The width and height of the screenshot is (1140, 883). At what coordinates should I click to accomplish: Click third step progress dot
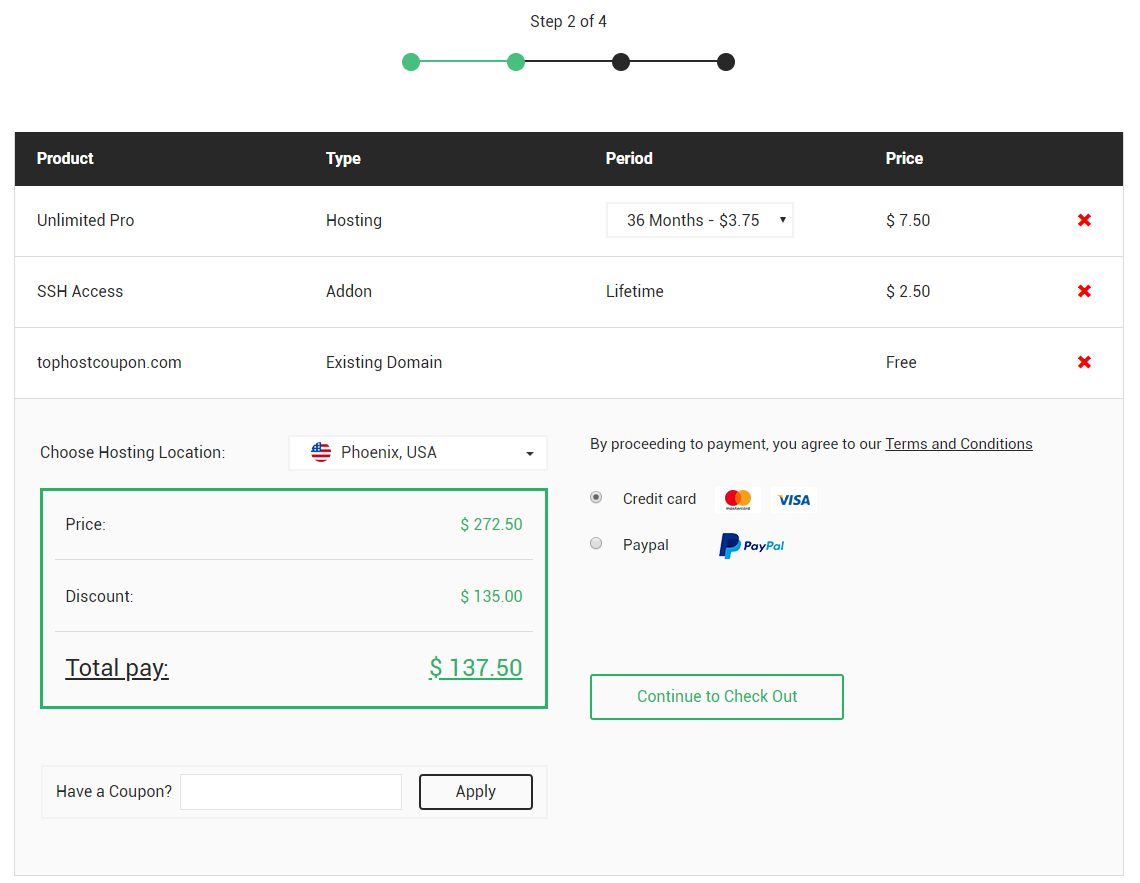click(x=621, y=62)
